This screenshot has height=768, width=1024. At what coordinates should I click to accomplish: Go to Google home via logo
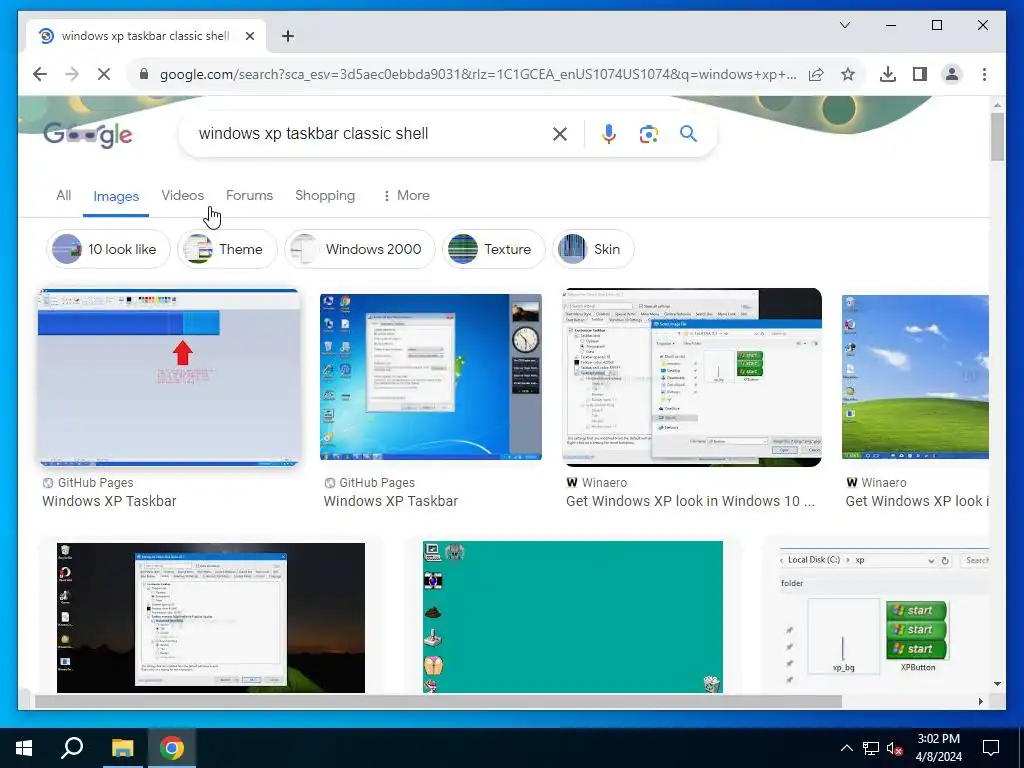pos(88,135)
